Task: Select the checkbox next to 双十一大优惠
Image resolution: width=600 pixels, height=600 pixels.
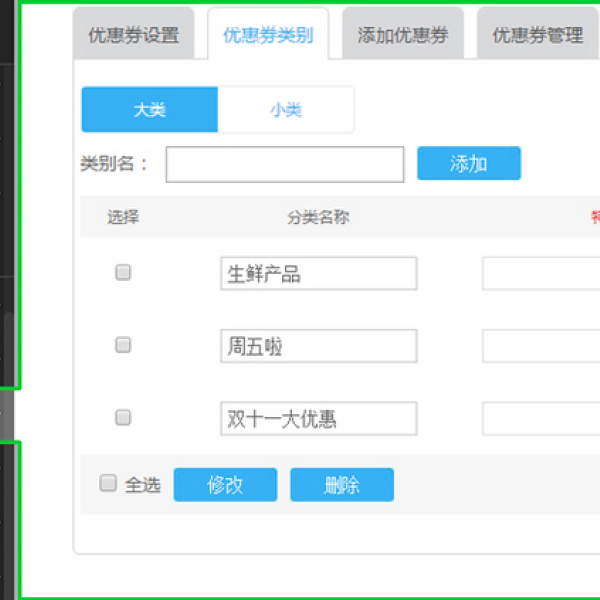Action: tap(123, 418)
